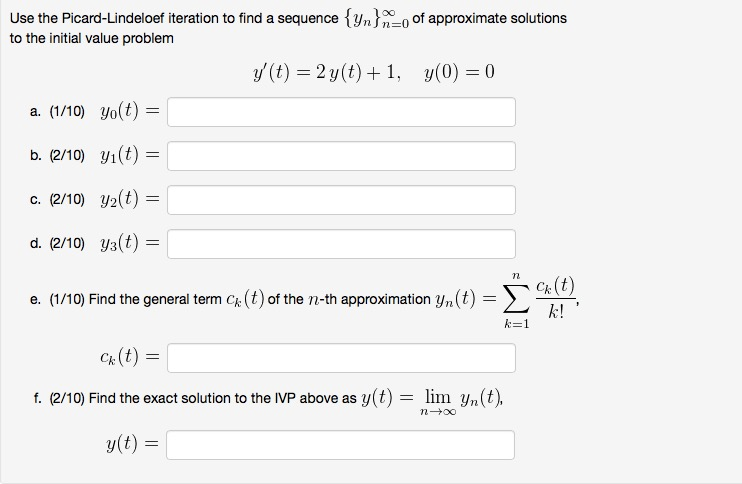Click the y0(t) = math label
742x484 pixels.
pos(130,112)
